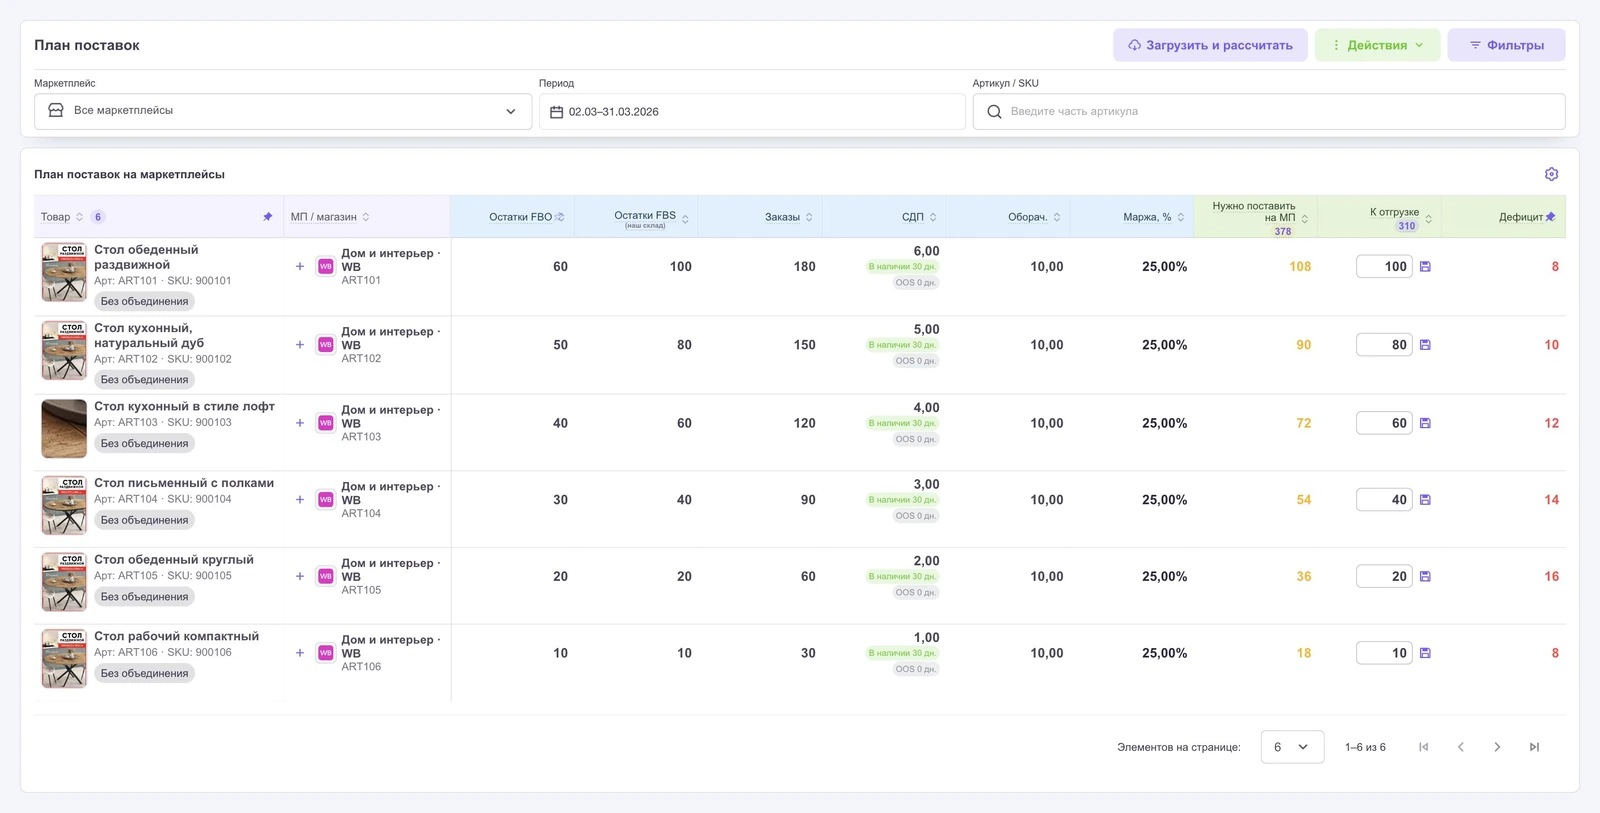Save shipment quantity for ART106
This screenshot has height=813, width=1600.
[1425, 653]
